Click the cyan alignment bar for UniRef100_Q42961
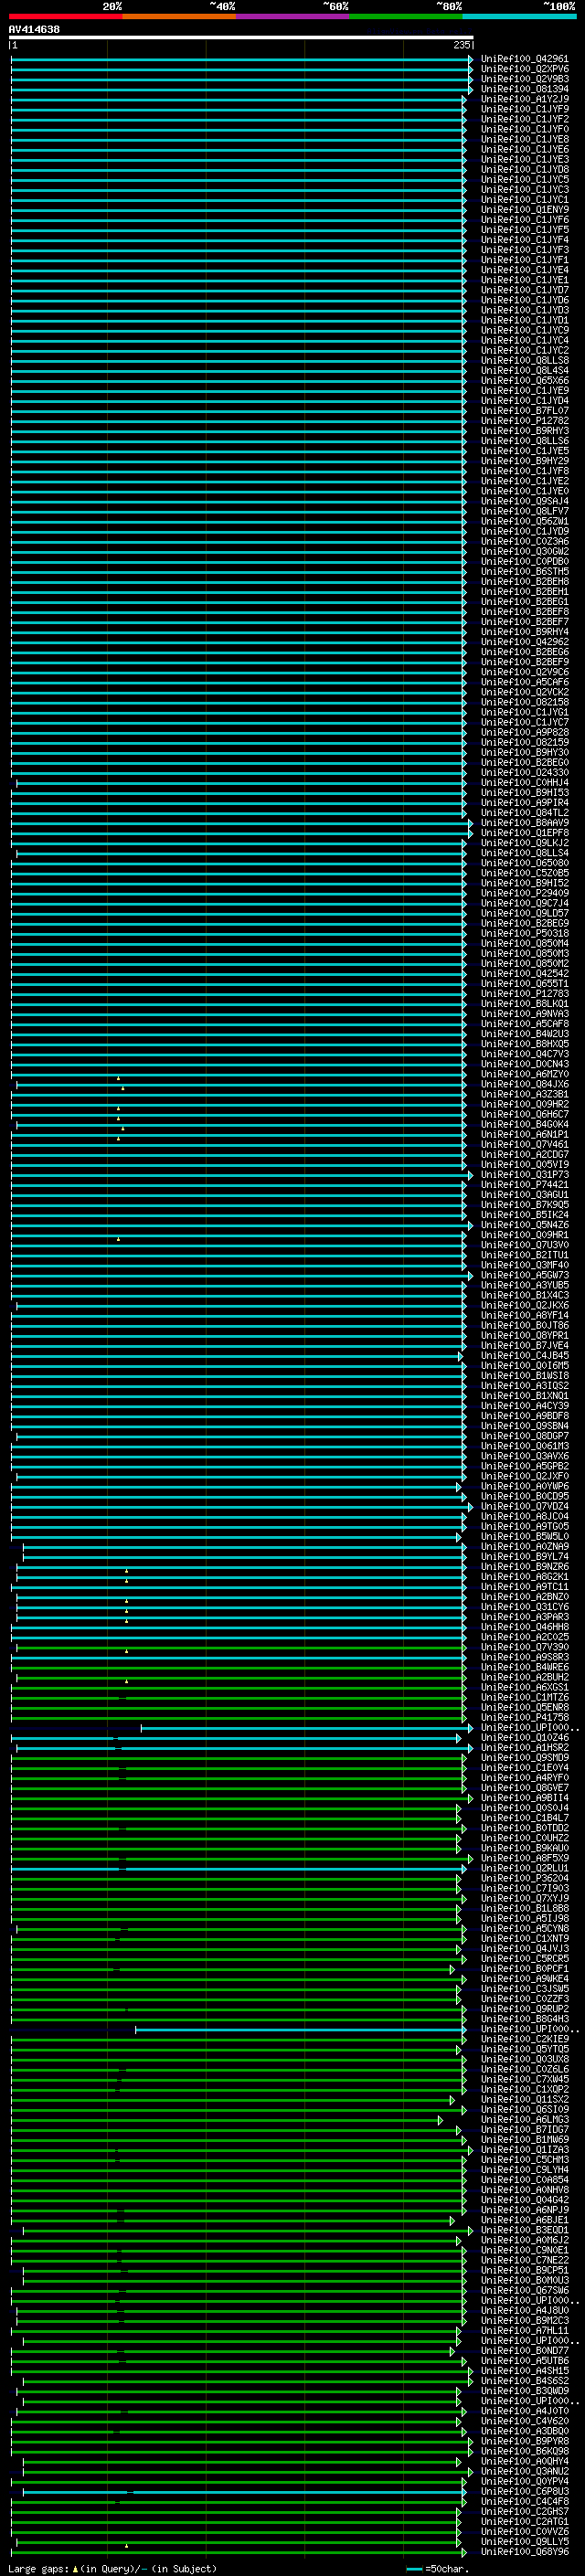The image size is (585, 2576). pos(241,59)
